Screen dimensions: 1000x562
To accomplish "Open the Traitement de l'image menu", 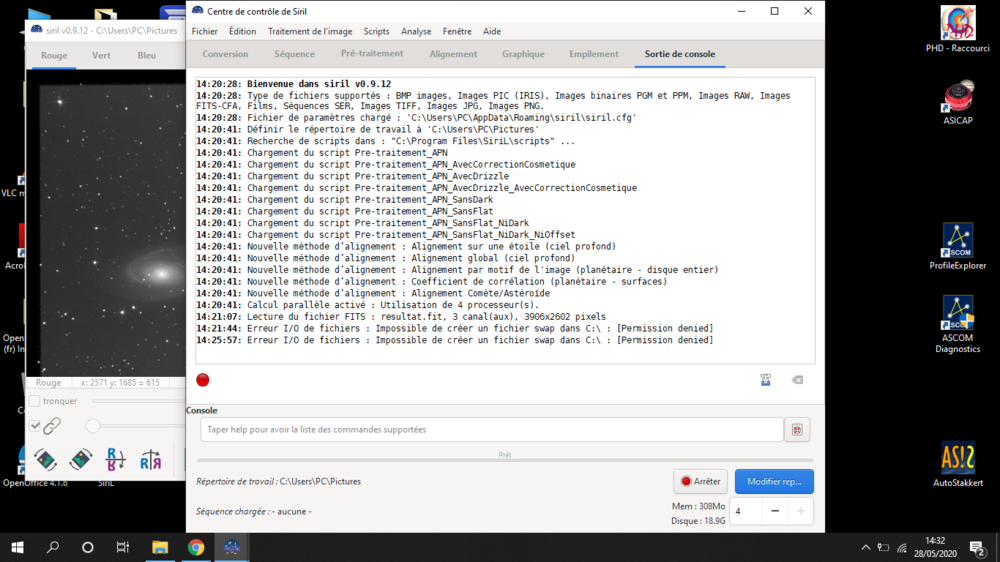I will [310, 31].
